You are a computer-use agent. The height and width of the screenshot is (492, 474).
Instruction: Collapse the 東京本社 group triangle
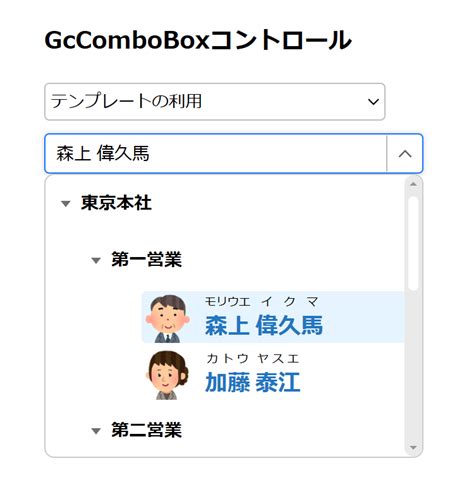66,203
